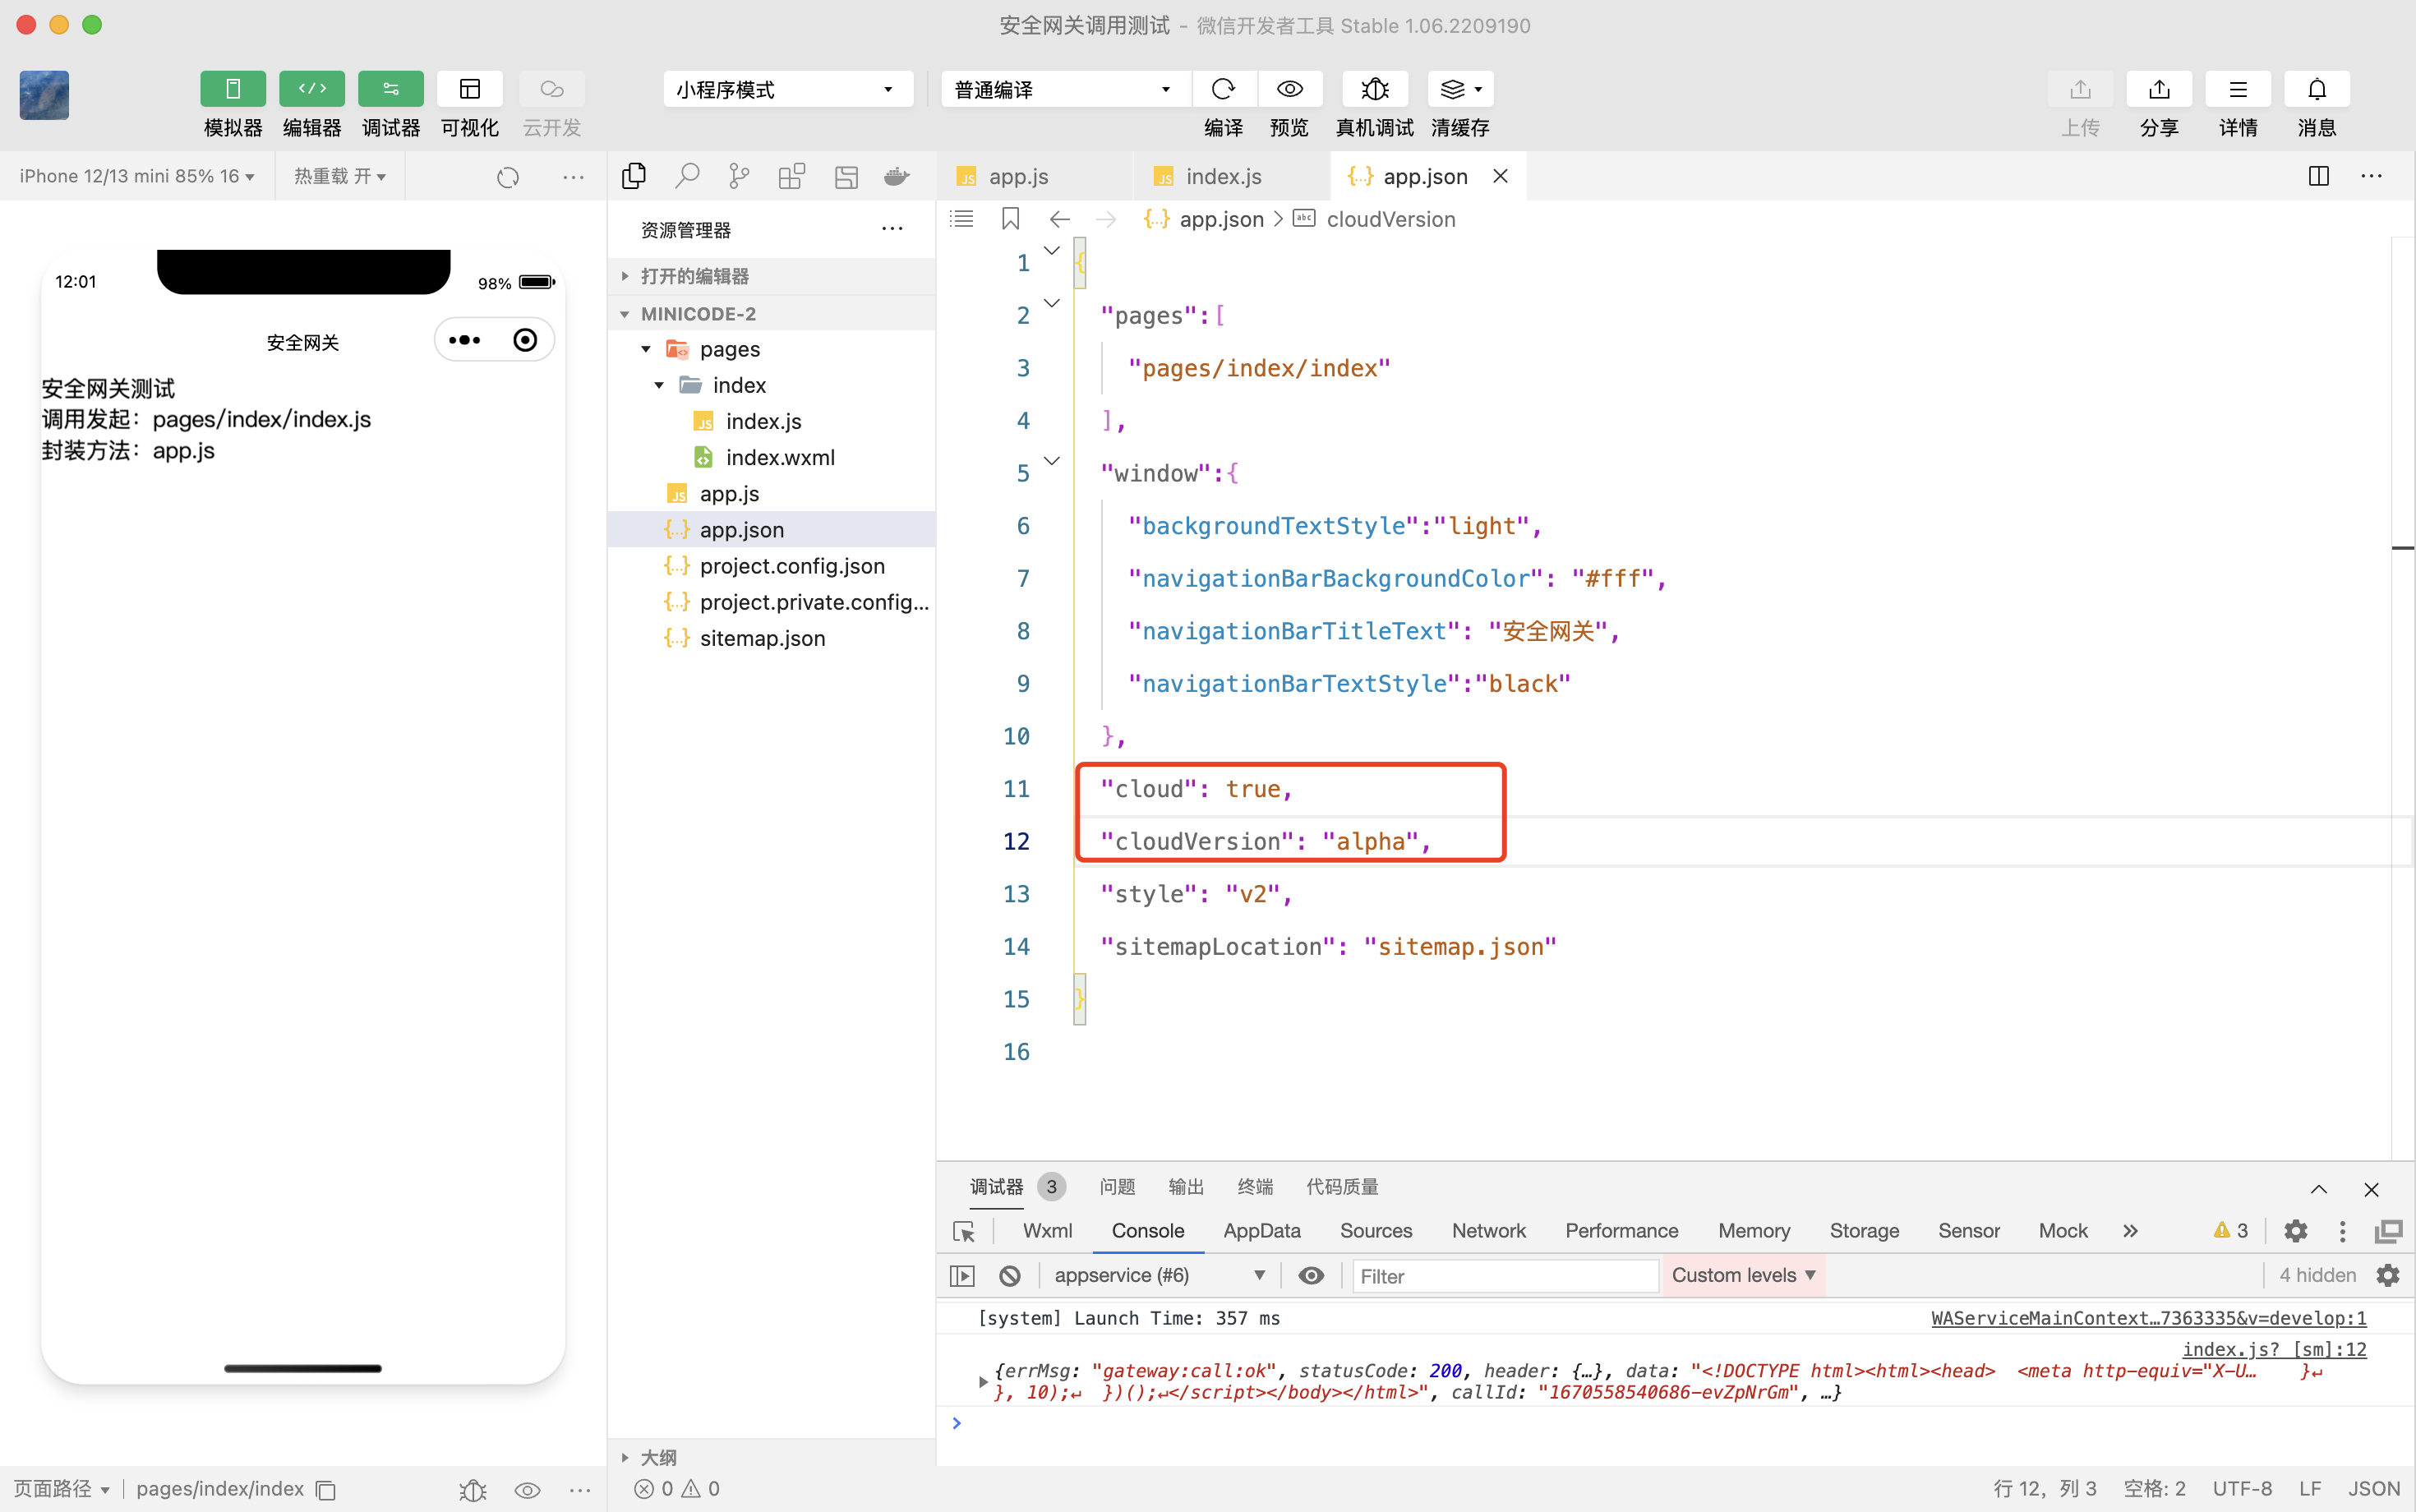Click the real device debug bug icon
Screen dimensions: 2416x1512
coord(1374,89)
